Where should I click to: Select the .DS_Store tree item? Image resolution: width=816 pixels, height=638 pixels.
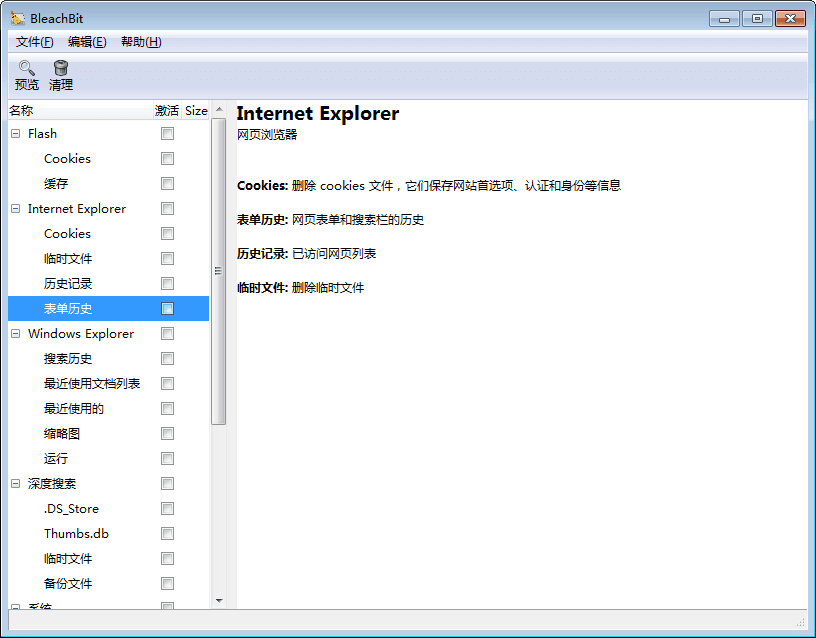pos(71,508)
